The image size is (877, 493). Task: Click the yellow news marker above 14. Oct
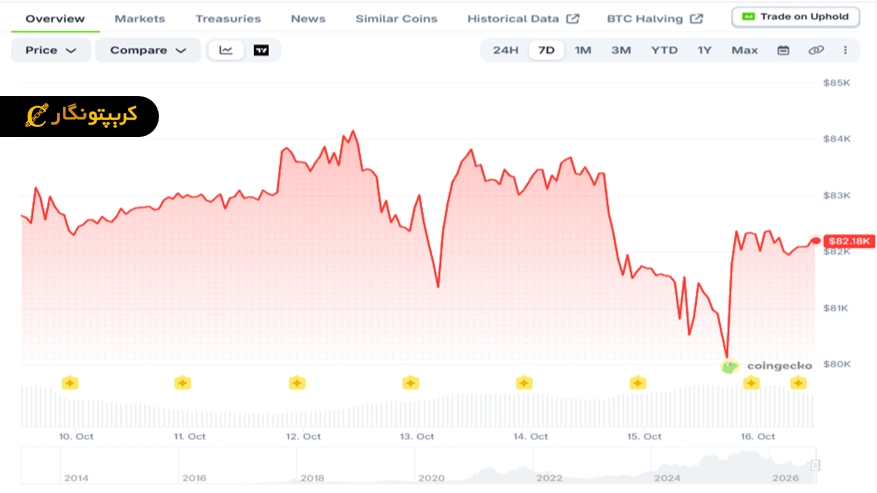point(524,383)
